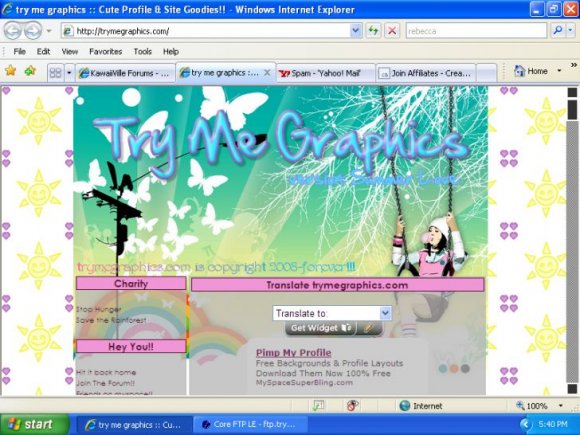Click the page scrollbar down arrow
Screen dimensions: 580x435
[x=572, y=389]
